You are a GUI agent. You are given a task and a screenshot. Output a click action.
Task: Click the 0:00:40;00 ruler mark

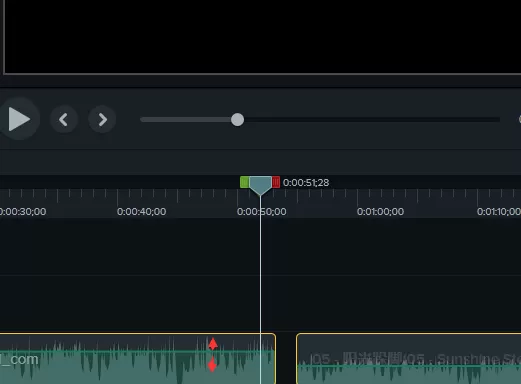141,212
